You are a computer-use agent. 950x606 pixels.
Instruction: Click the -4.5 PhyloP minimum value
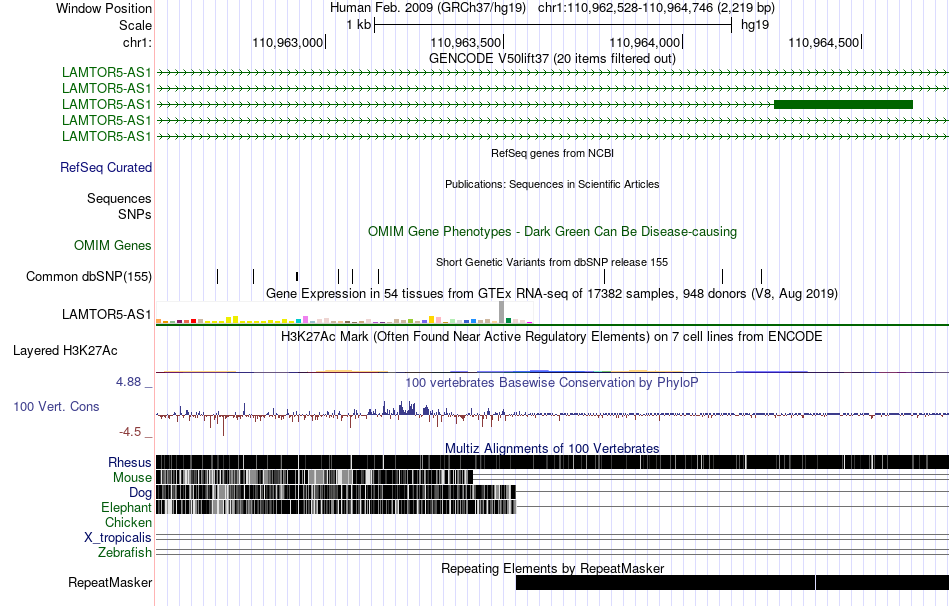(130, 431)
